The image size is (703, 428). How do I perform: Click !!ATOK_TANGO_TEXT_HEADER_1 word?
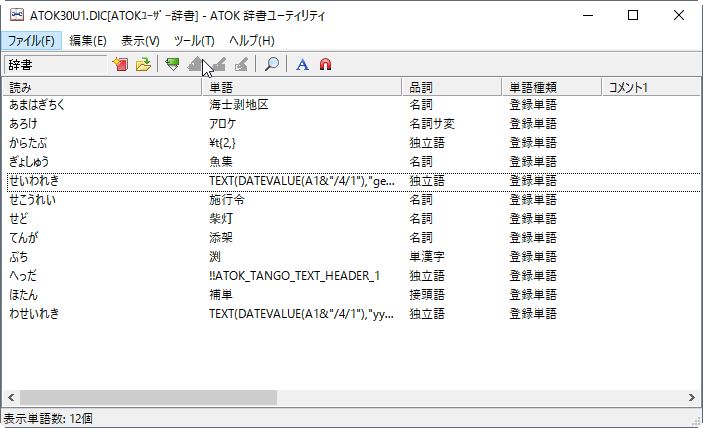click(x=294, y=276)
